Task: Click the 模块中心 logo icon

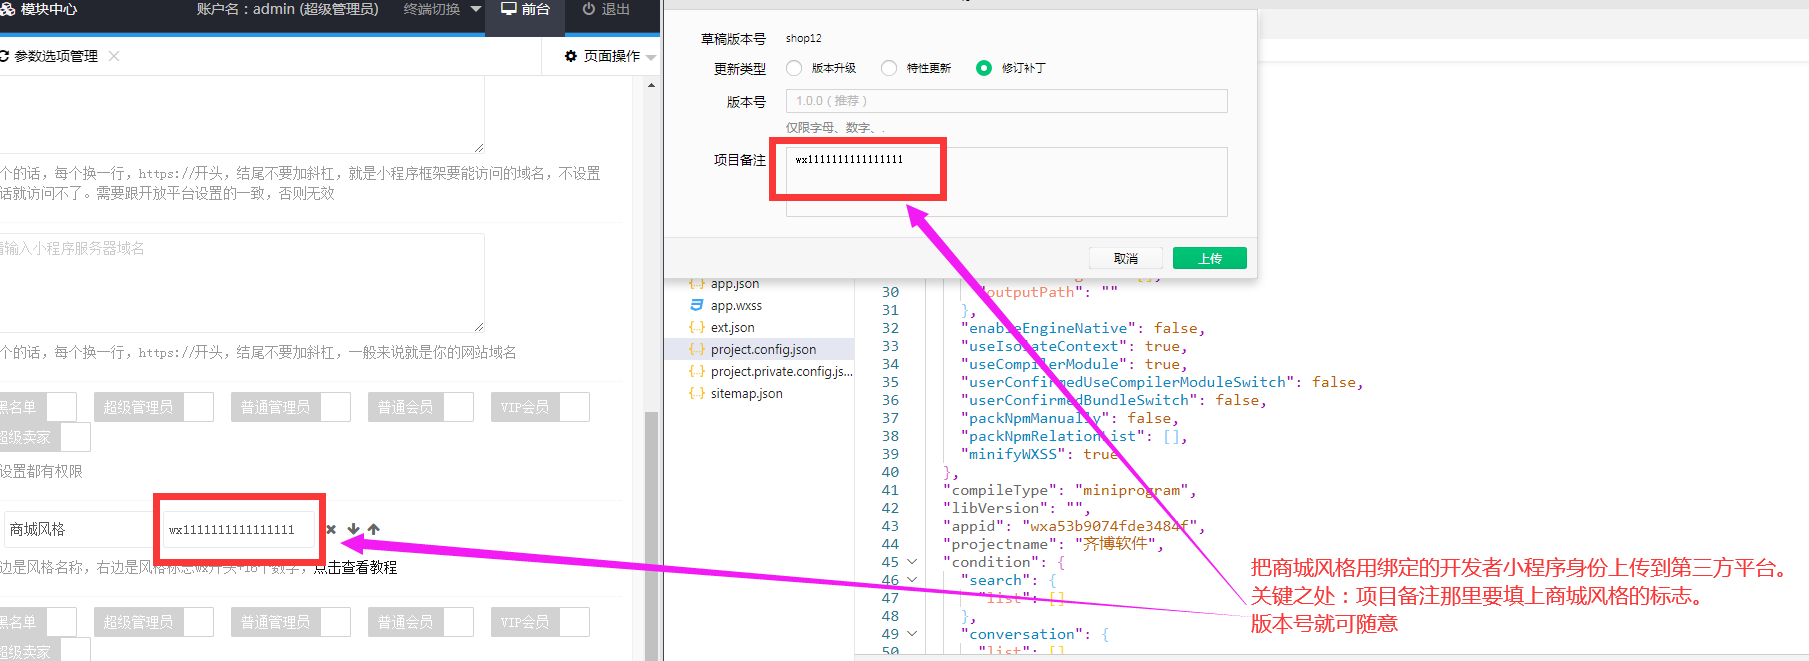Action: pos(8,9)
